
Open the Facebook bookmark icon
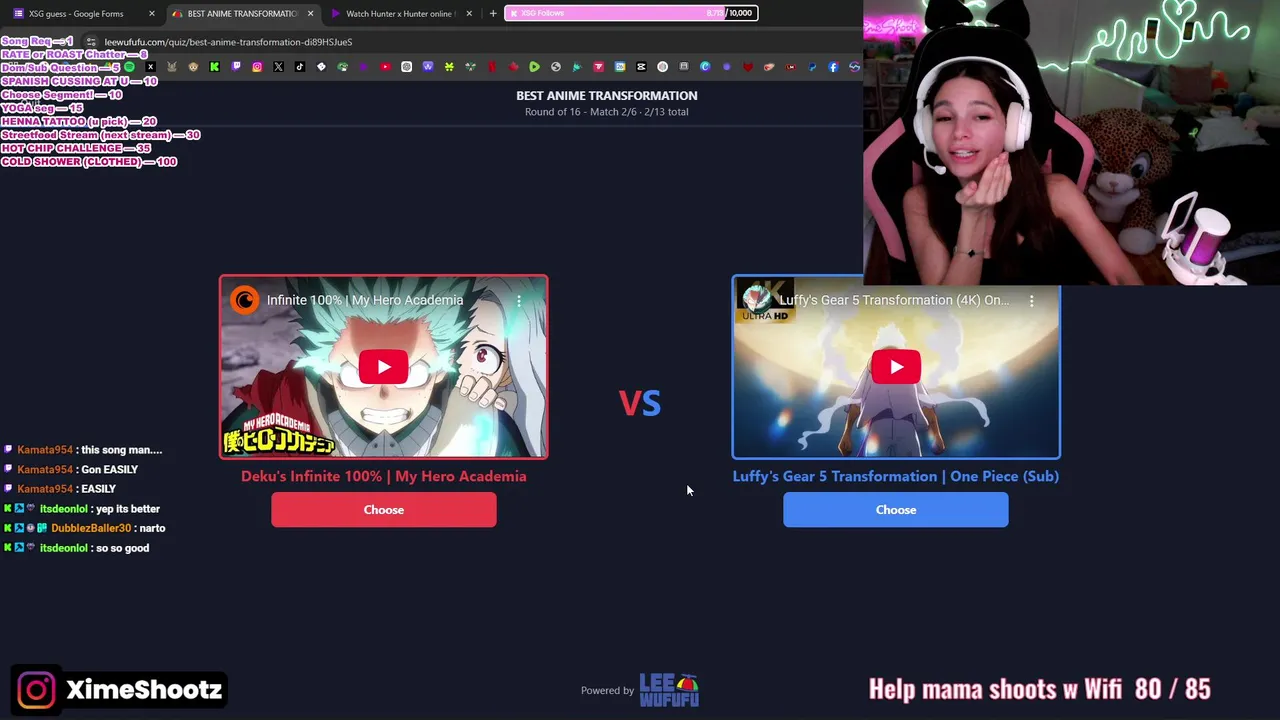(833, 67)
